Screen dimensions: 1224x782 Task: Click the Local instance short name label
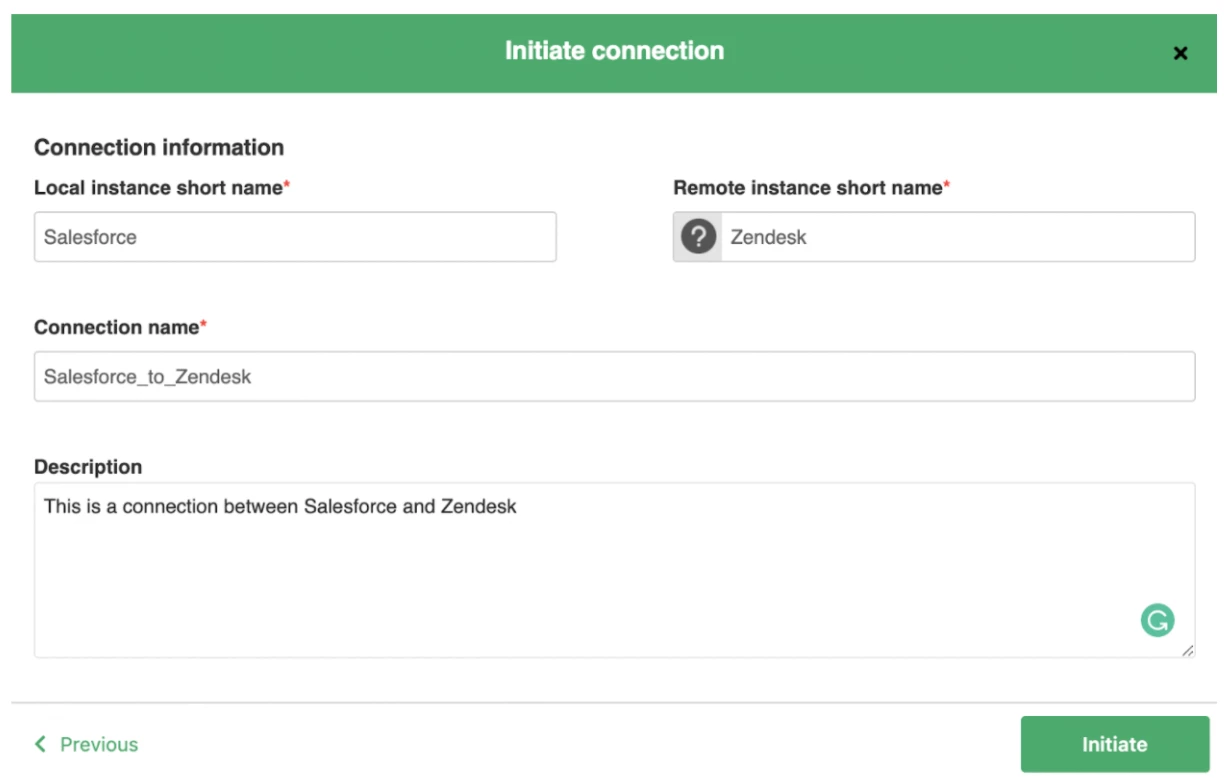coord(162,188)
